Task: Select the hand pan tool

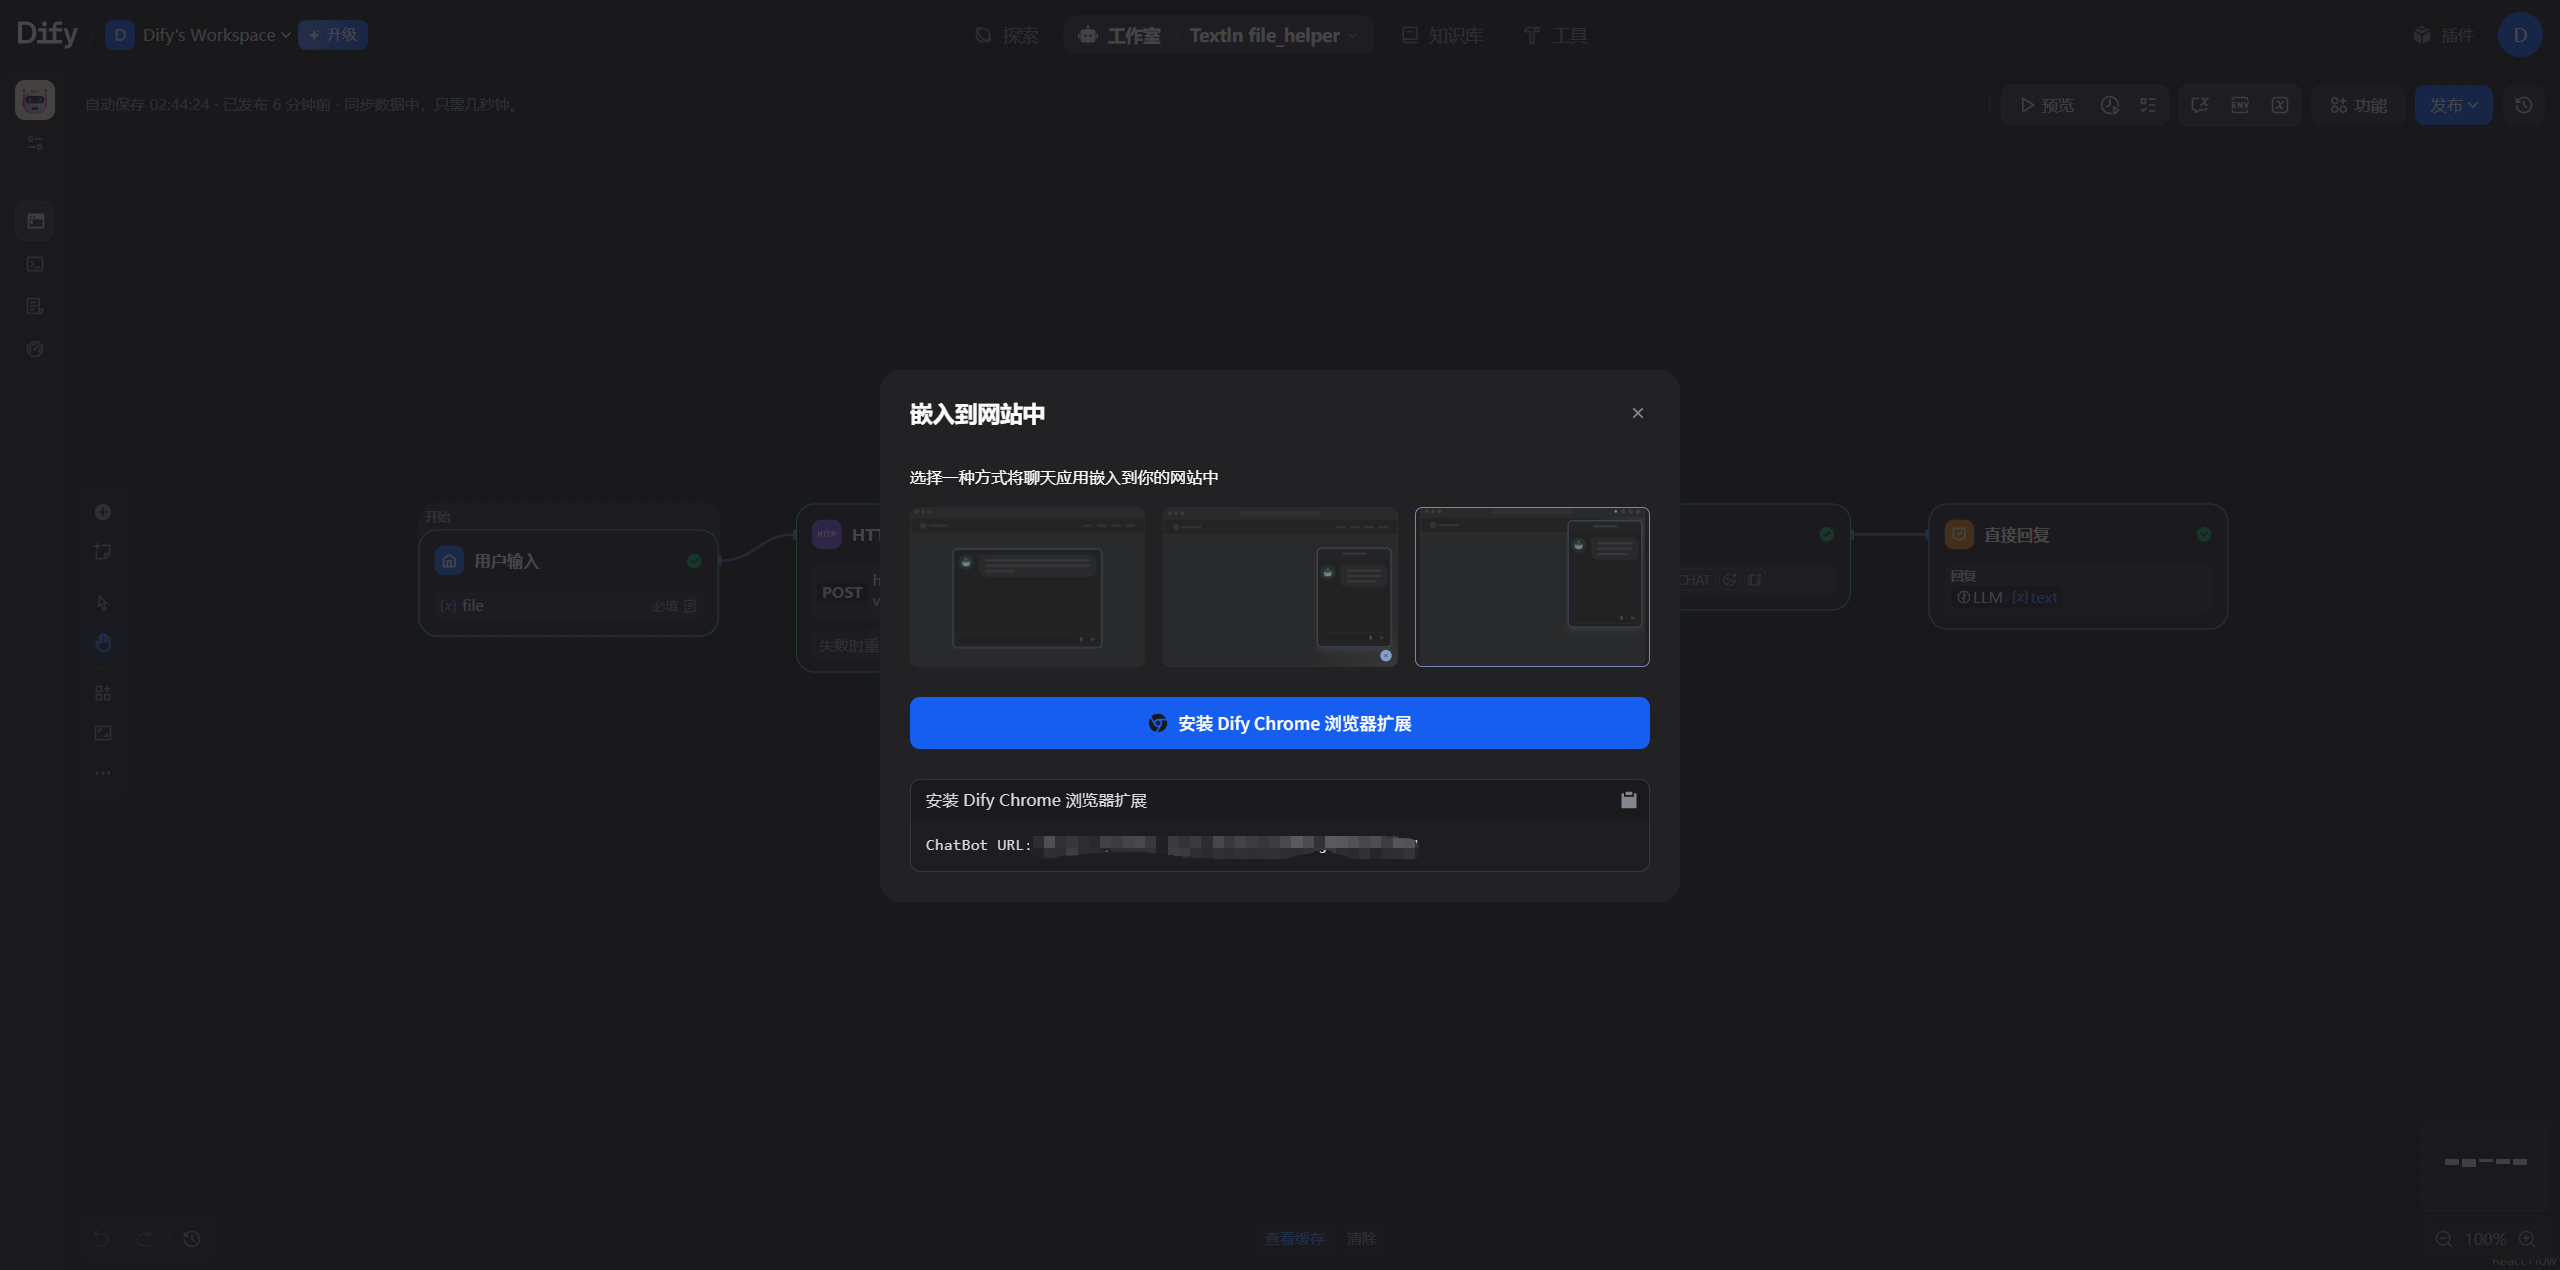Action: [103, 643]
